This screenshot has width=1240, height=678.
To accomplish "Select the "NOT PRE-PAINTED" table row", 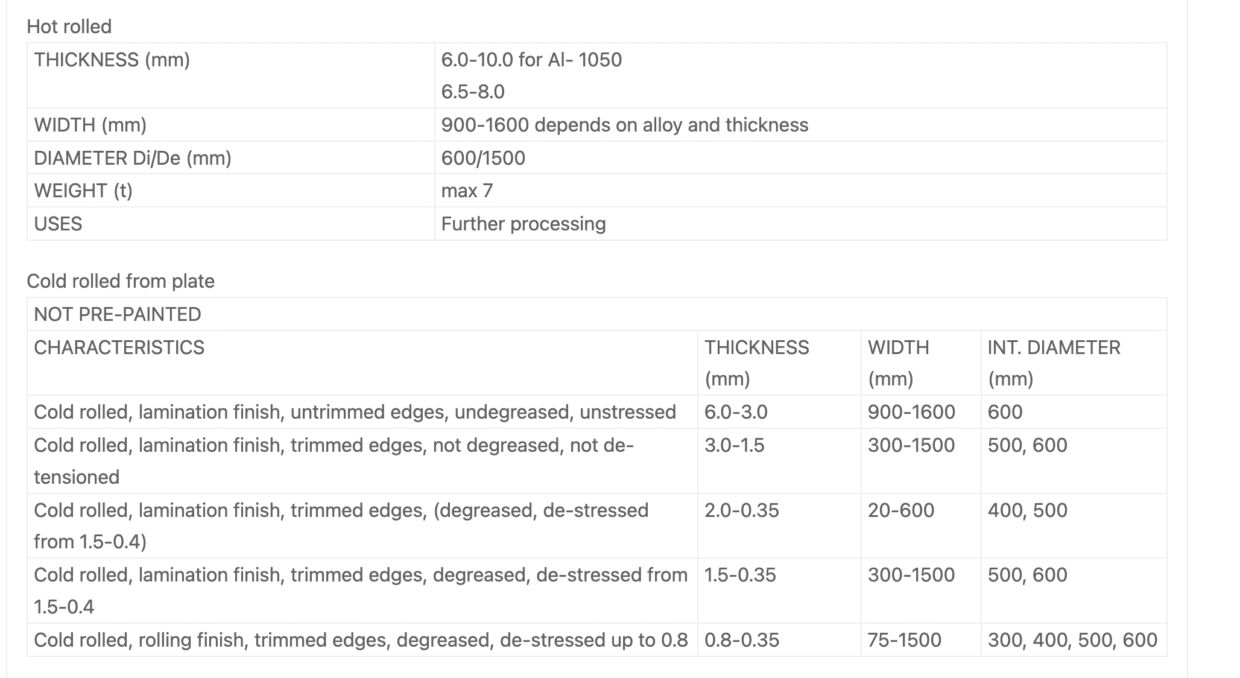I will click(117, 314).
